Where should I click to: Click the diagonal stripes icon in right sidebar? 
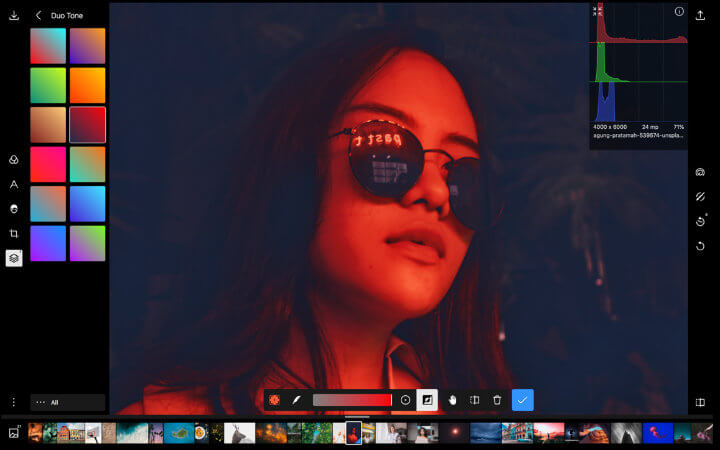(700, 197)
